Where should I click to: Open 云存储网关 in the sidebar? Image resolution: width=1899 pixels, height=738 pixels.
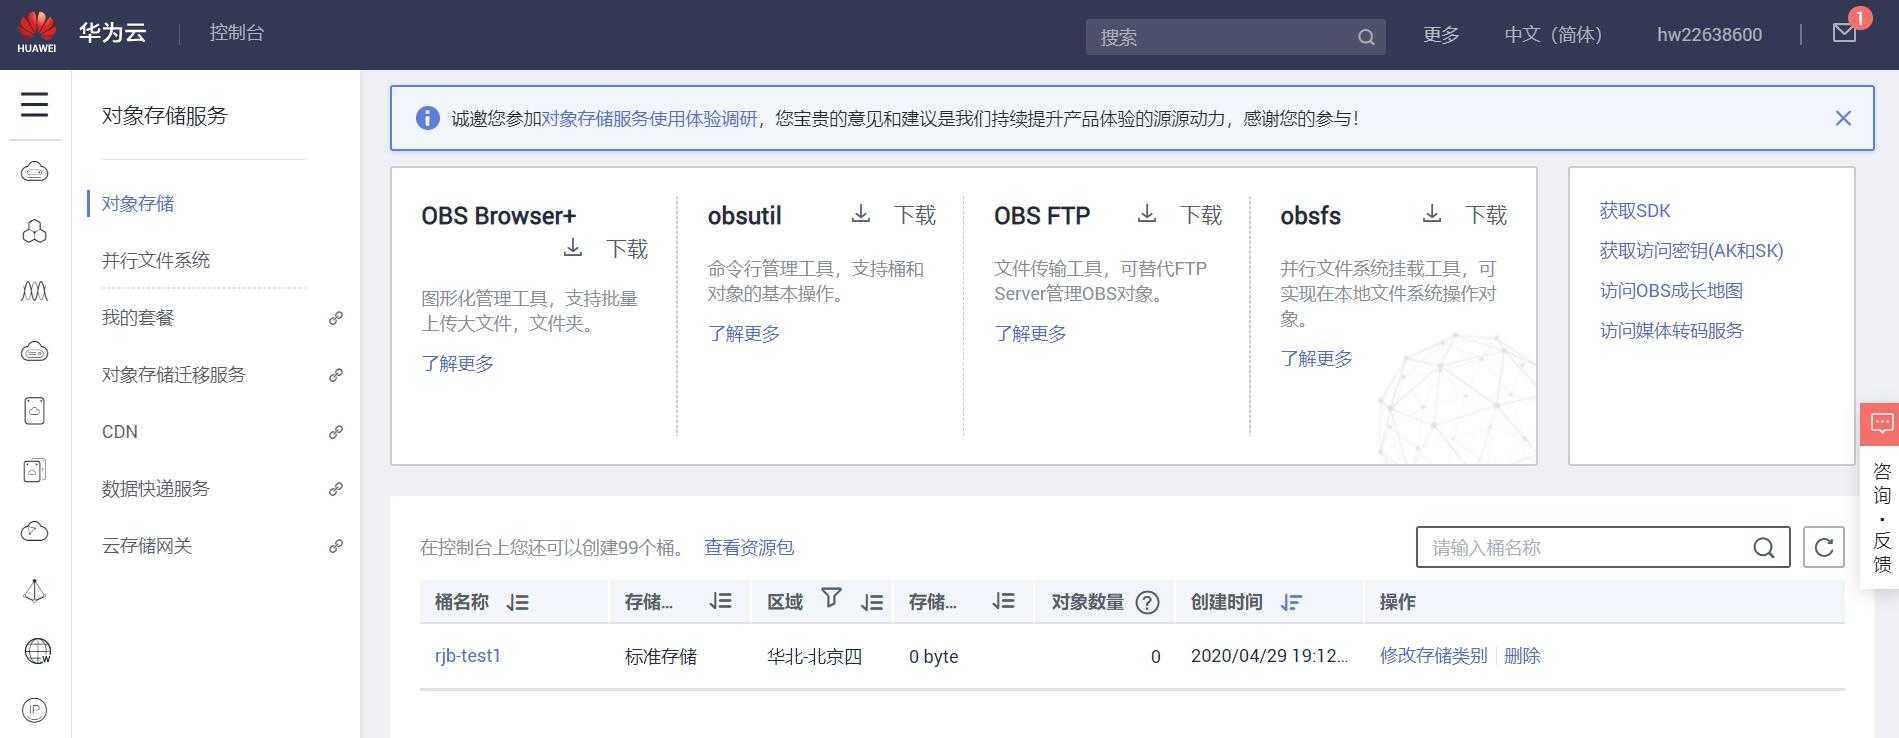pyautogui.click(x=147, y=546)
